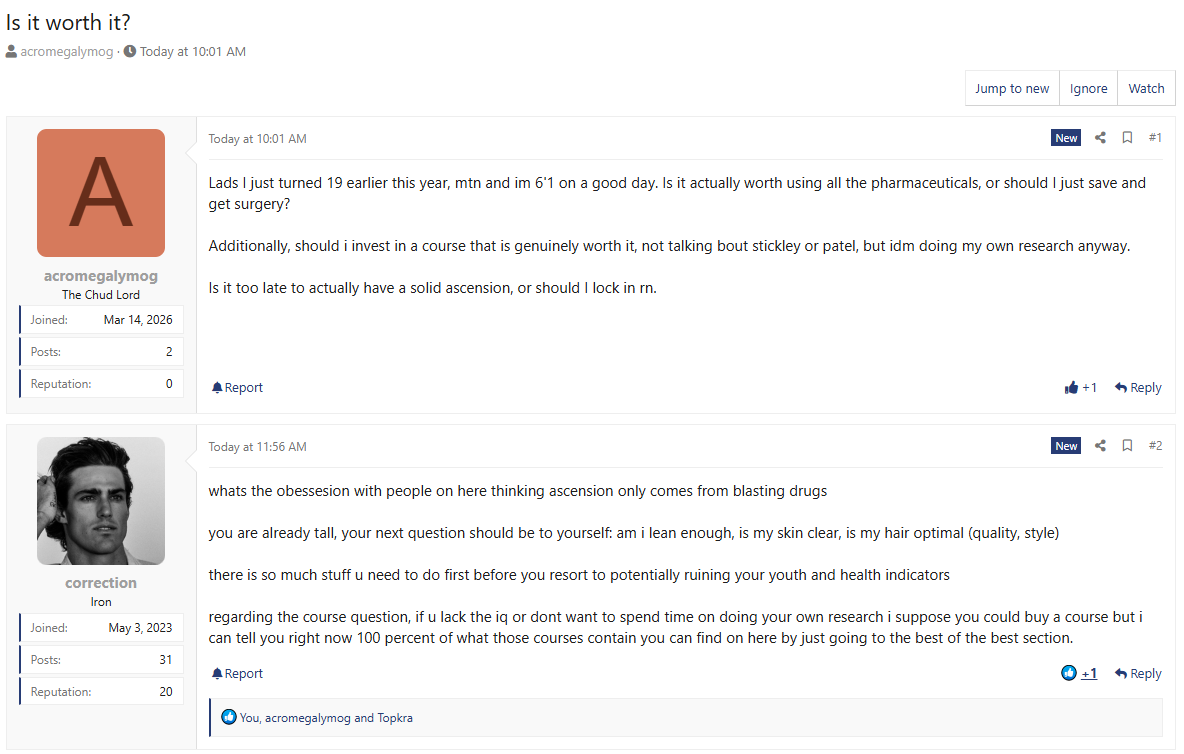
Task: Reply to acromegalymog's post
Action: tap(1138, 388)
